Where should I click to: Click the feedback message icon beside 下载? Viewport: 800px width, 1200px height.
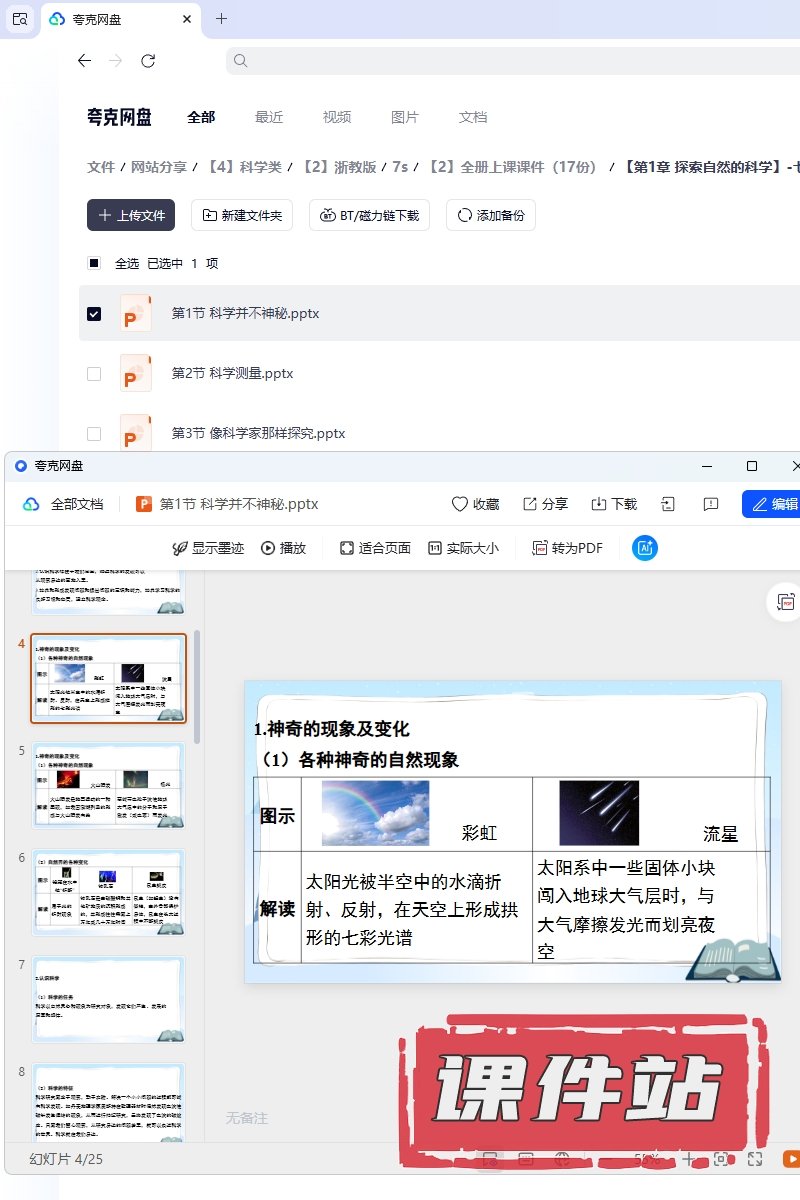click(x=711, y=504)
